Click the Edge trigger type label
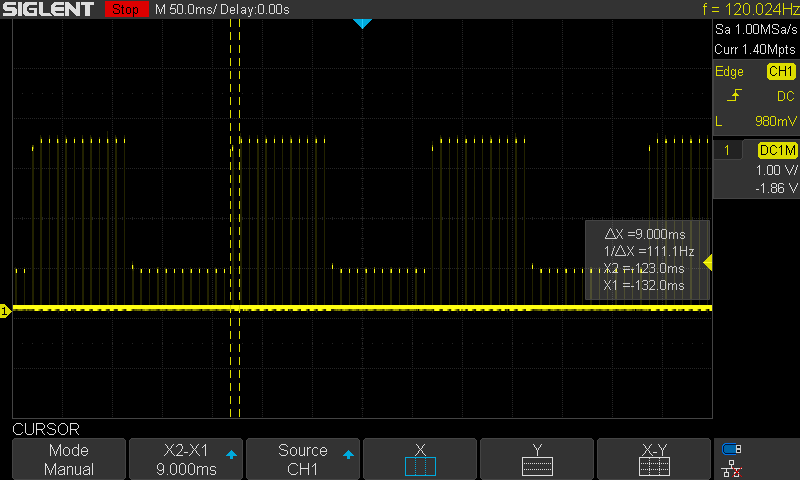 click(729, 71)
